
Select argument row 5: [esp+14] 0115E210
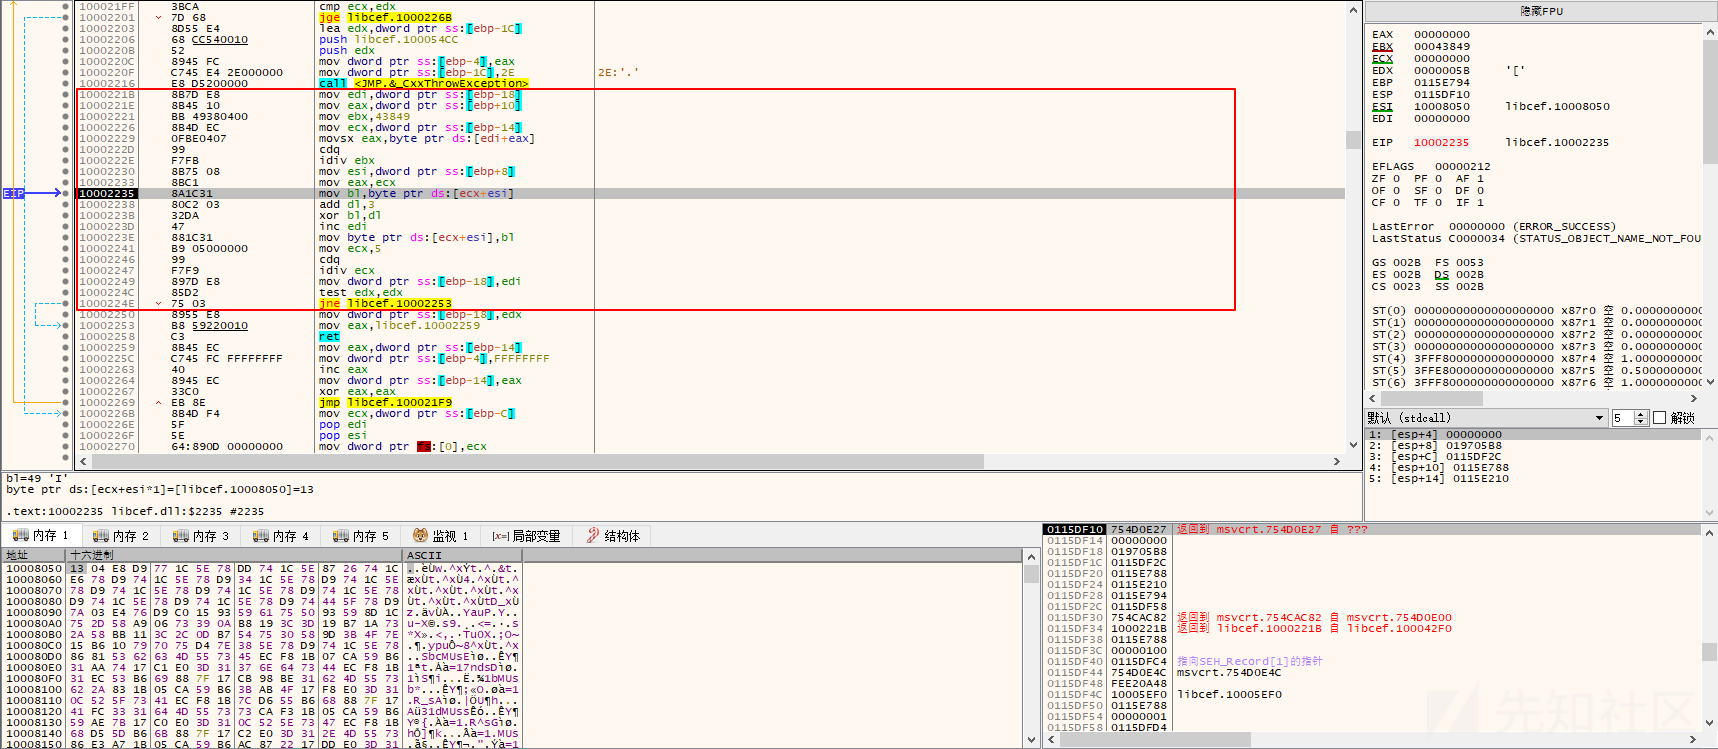coord(1534,479)
